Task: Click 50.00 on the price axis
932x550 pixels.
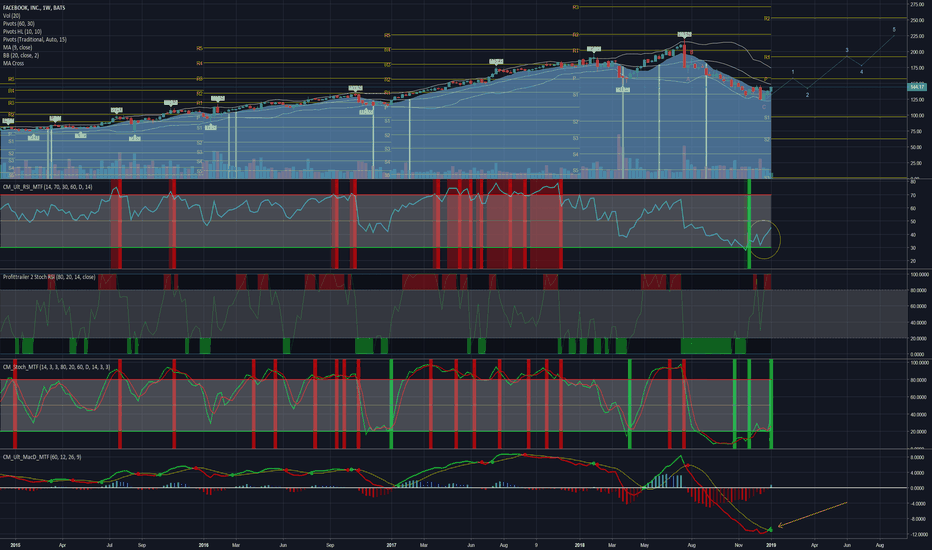Action: 917,147
